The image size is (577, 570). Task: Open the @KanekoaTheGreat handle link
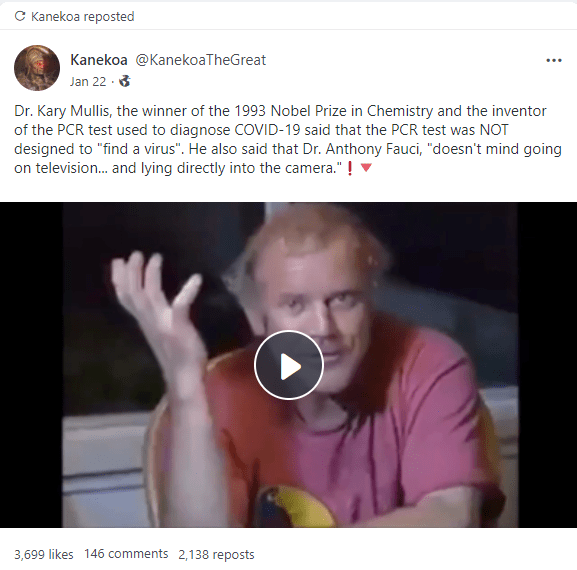(201, 60)
